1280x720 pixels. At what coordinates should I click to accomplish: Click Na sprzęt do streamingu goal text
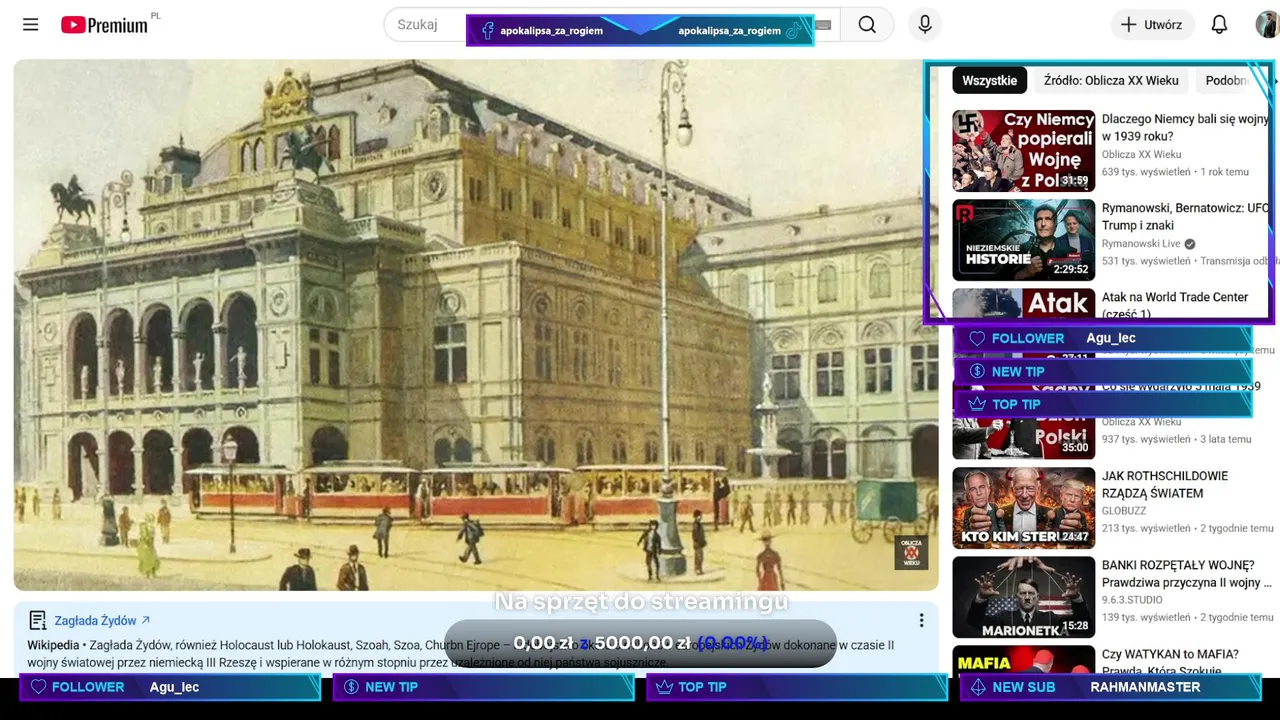[641, 601]
